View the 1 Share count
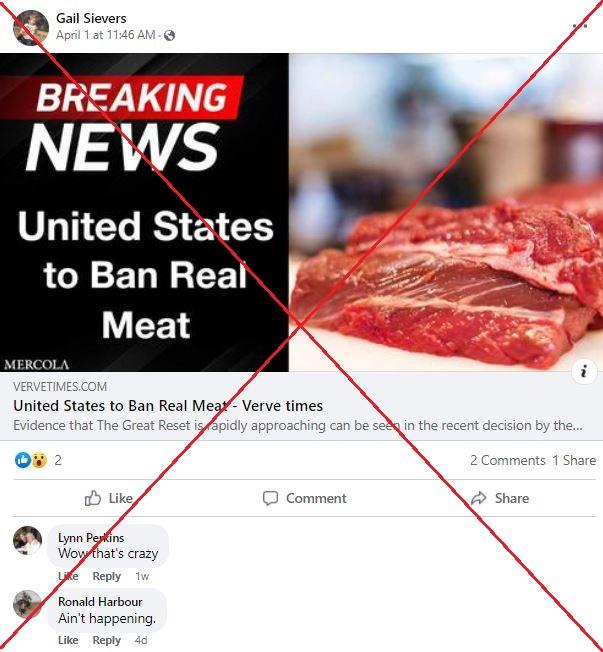Image resolution: width=603 pixels, height=652 pixels. click(x=574, y=460)
